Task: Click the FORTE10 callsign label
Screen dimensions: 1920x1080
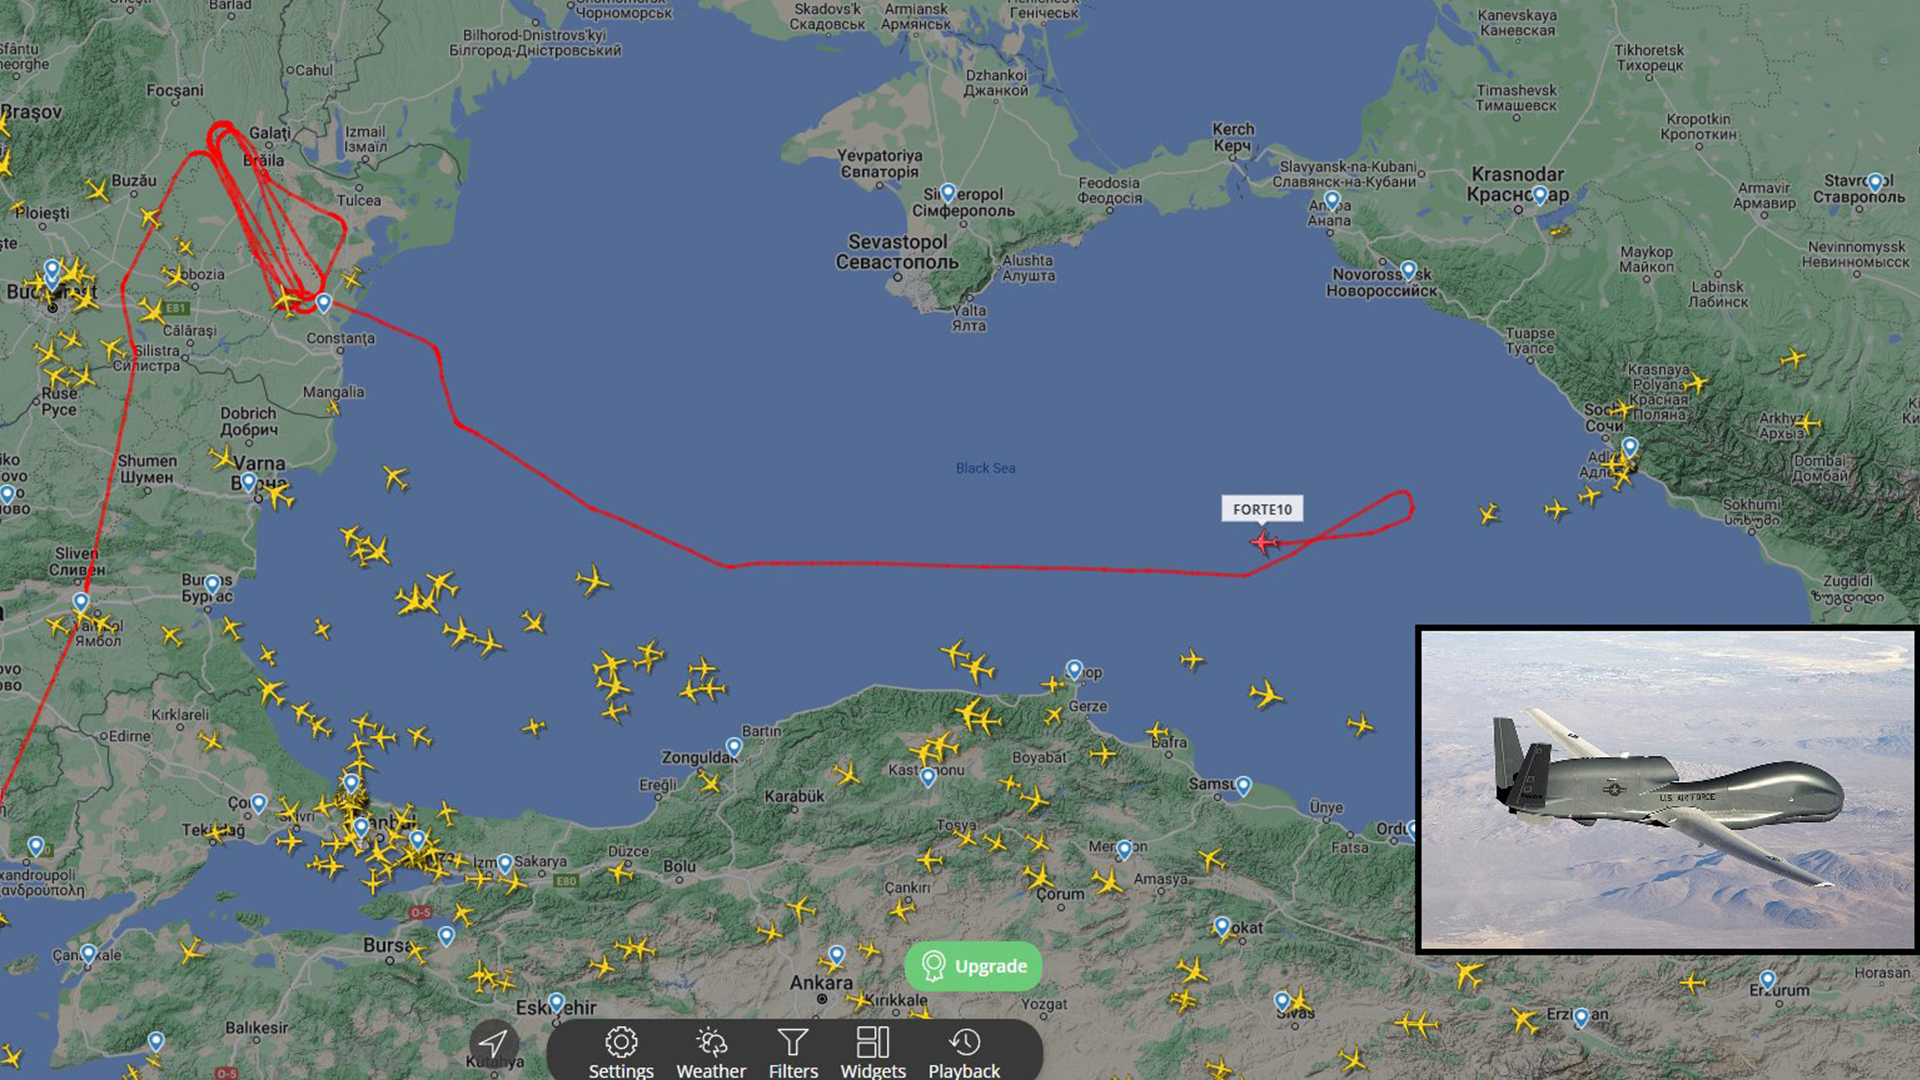Action: pos(1262,509)
